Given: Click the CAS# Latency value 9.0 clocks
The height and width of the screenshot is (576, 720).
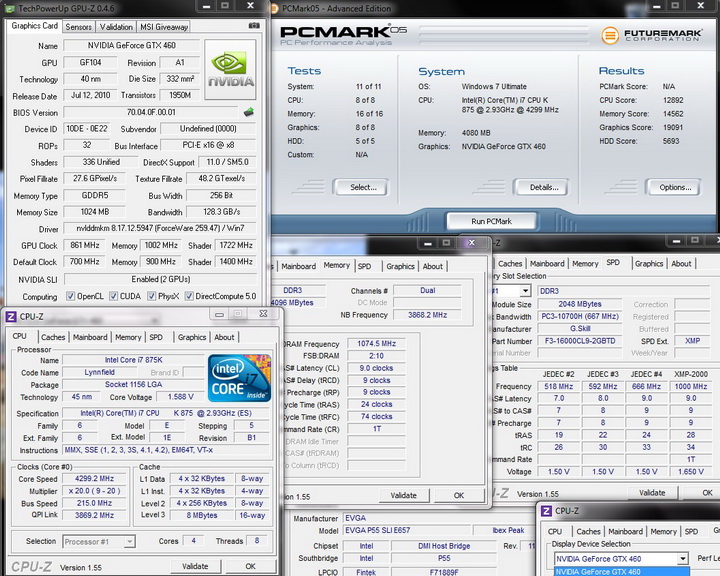Looking at the screenshot, I should 376,368.
